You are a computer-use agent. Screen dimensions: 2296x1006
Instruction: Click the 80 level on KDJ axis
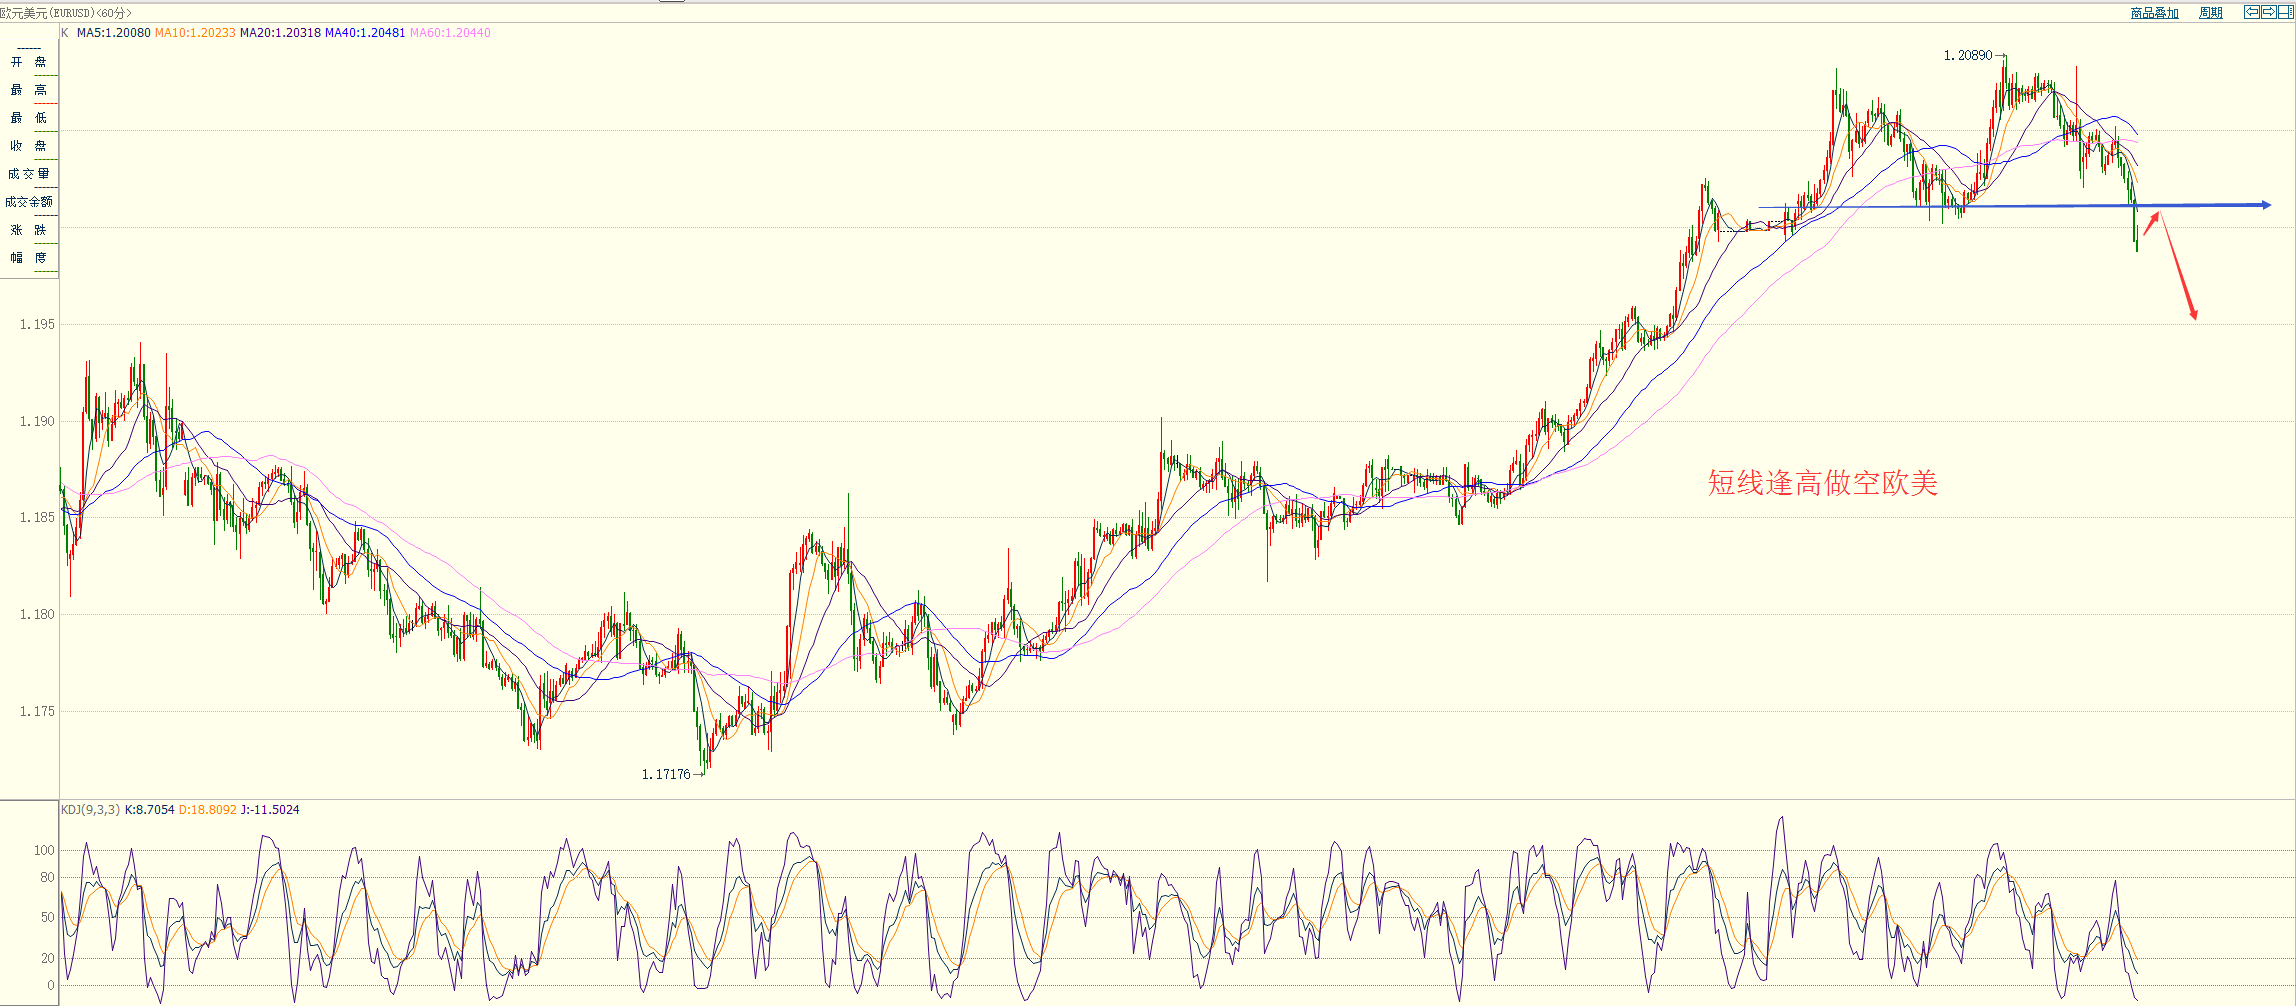coord(48,878)
